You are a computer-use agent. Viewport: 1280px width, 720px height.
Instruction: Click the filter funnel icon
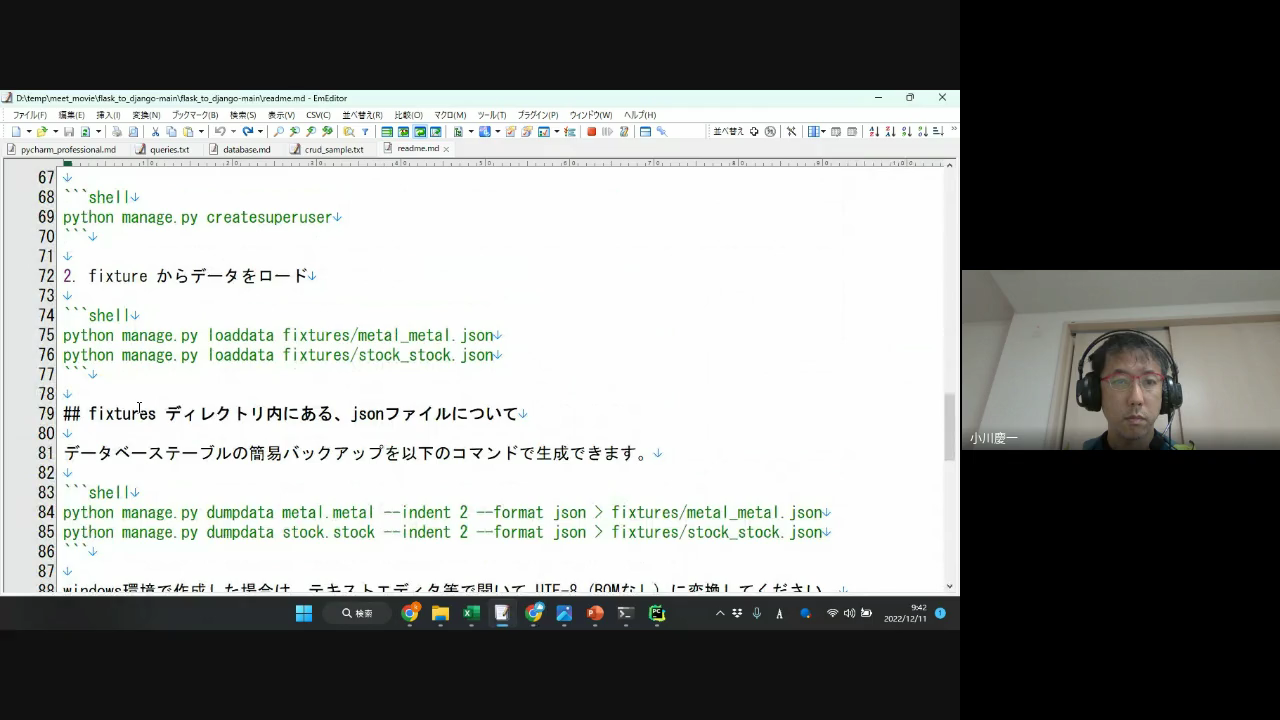[x=365, y=132]
